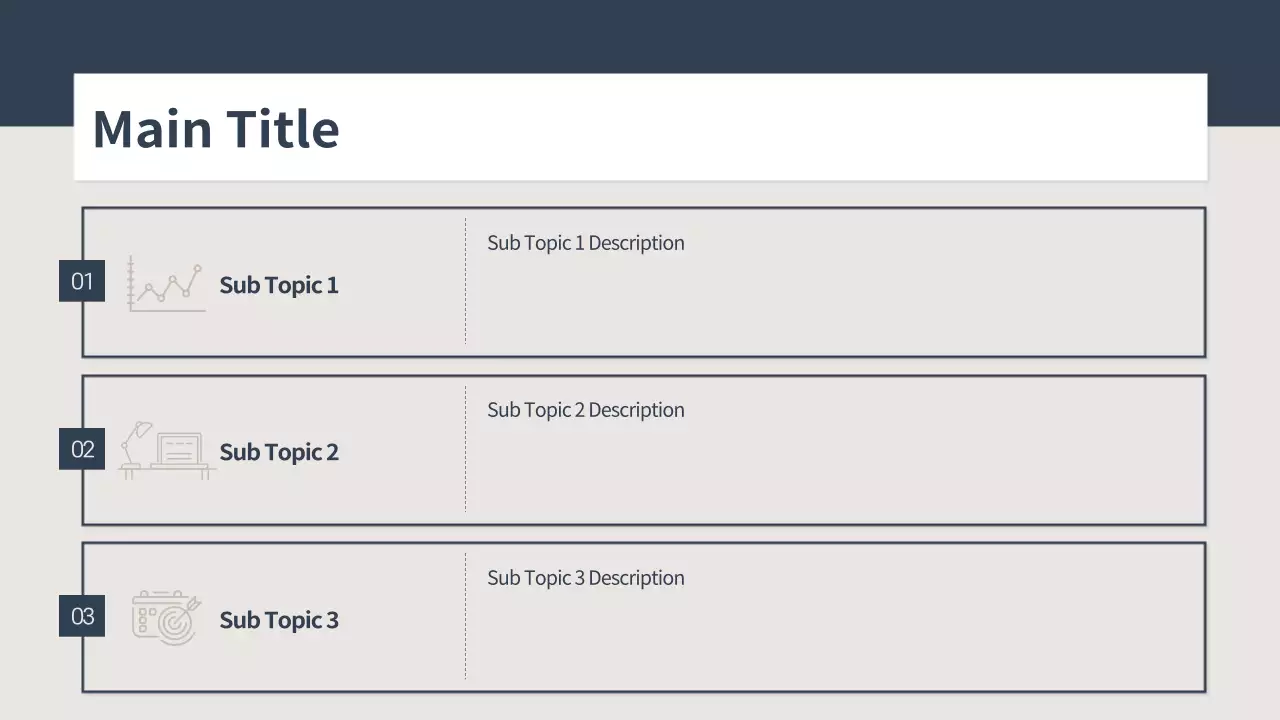Screen dimensions: 1280x720
Task: Select the Sub Topic 1 label
Action: [279, 285]
